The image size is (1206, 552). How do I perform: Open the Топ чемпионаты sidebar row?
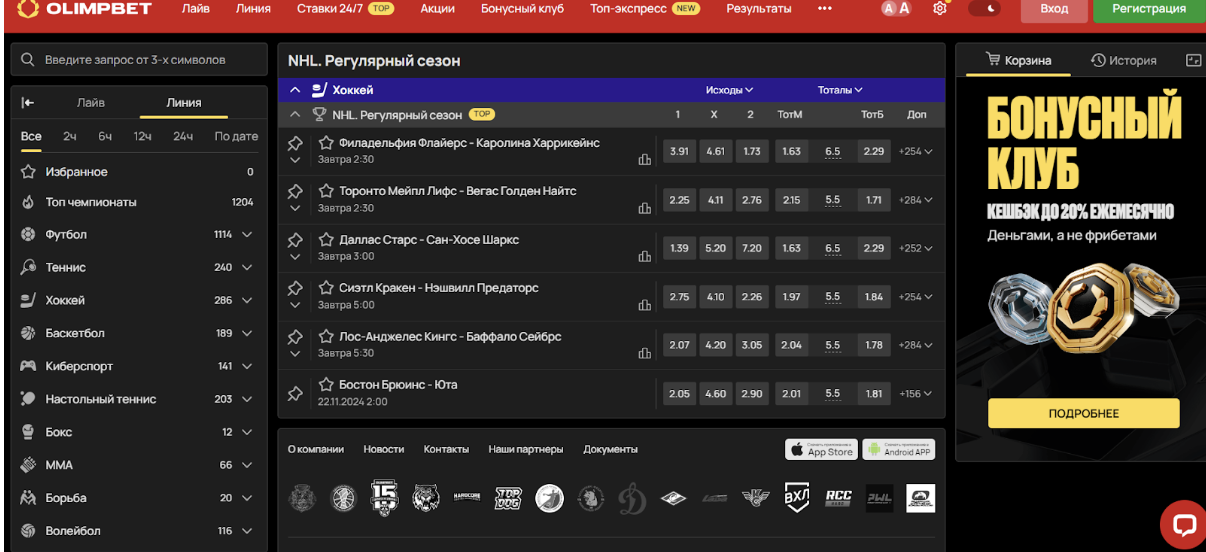click(139, 202)
